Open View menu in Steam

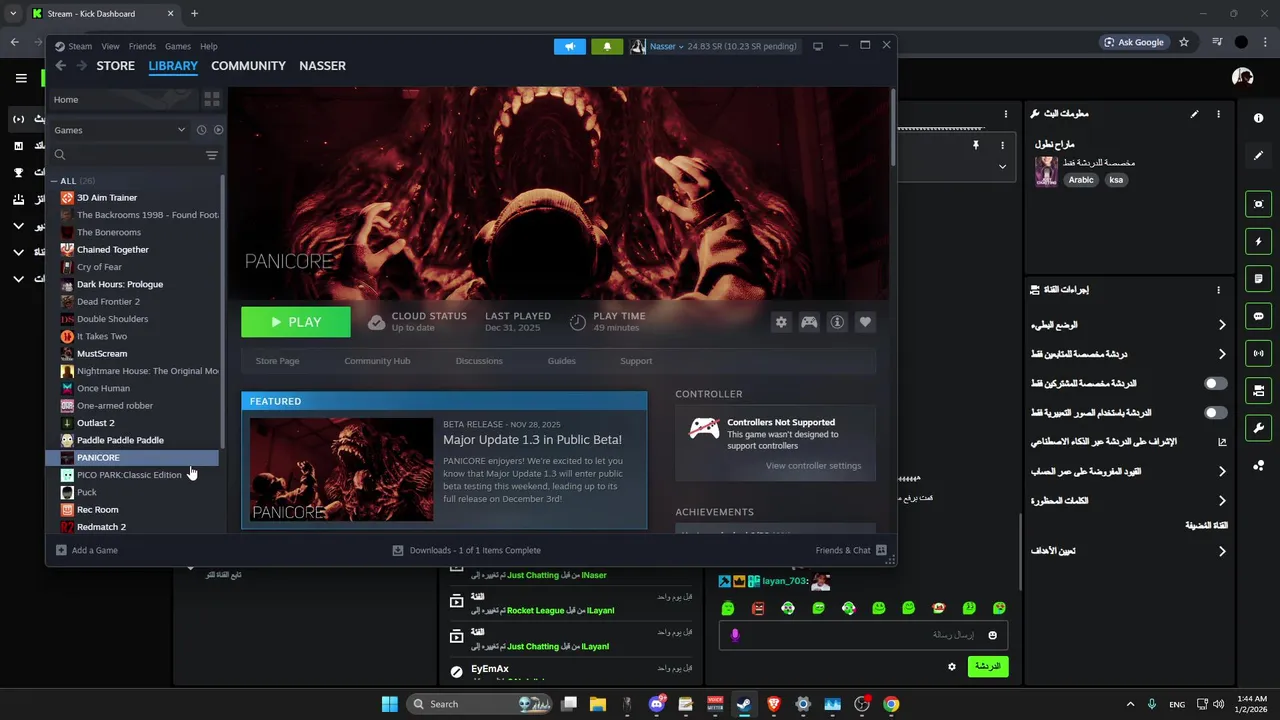[110, 46]
